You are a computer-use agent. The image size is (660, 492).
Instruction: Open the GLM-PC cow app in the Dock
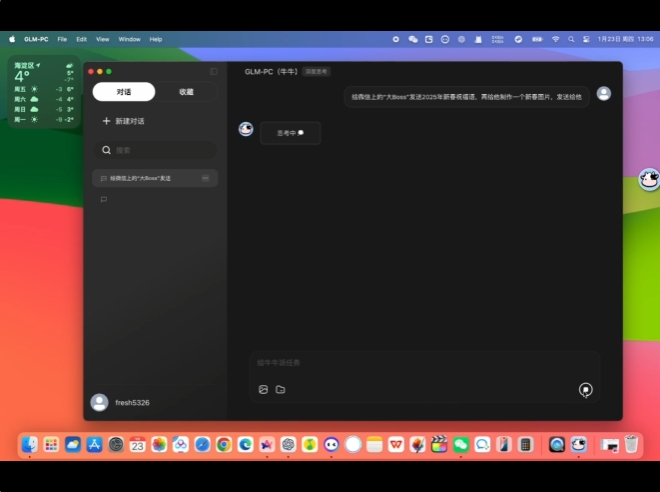click(579, 445)
